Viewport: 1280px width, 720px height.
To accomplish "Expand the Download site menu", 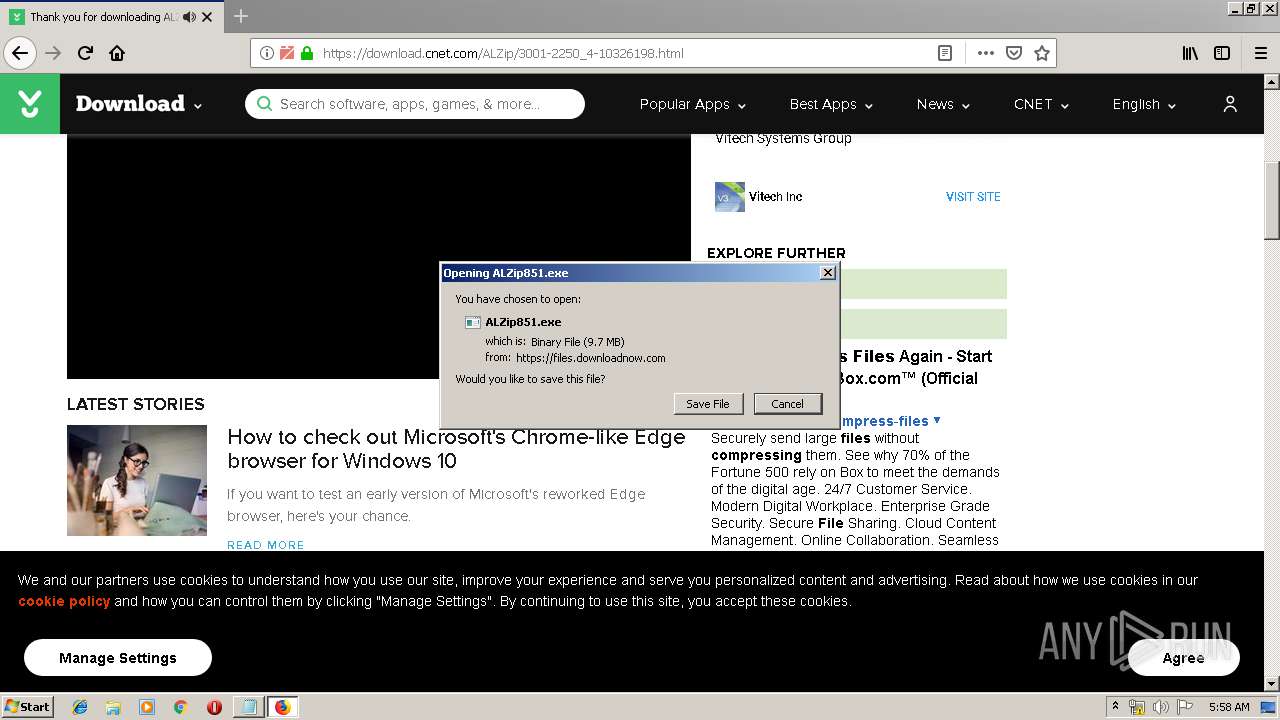I will [139, 104].
